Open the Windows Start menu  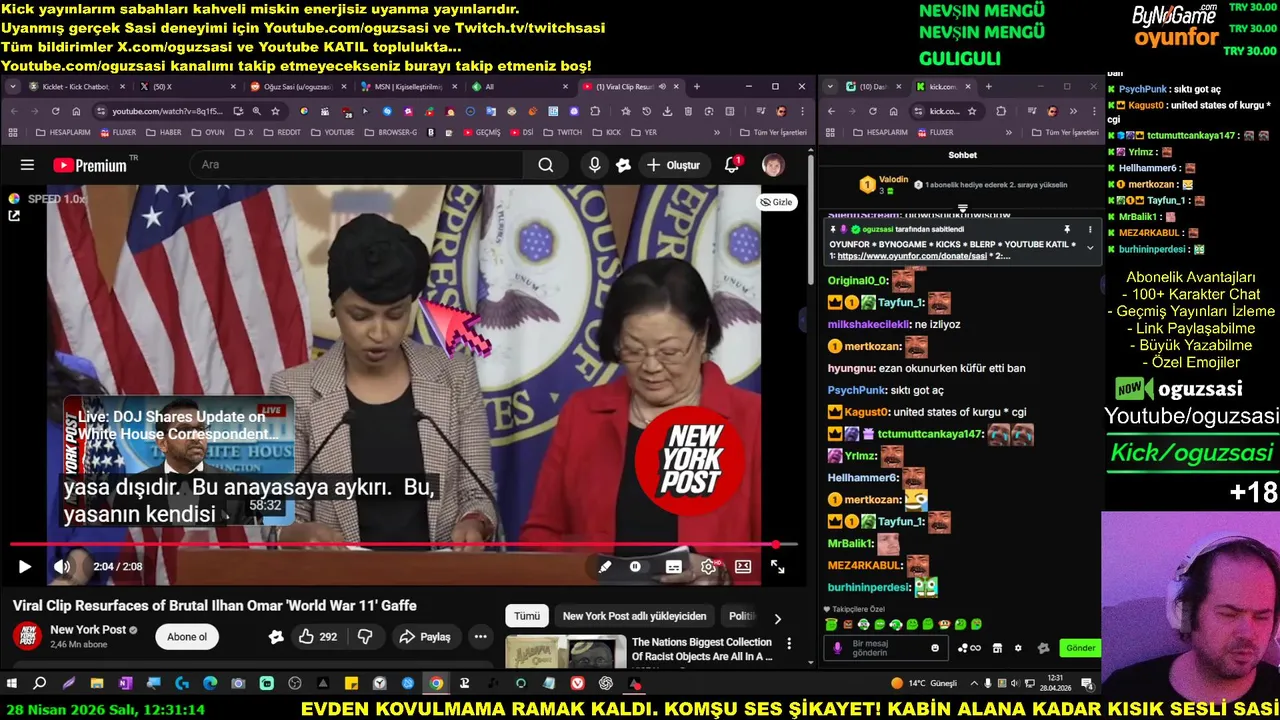click(12, 684)
